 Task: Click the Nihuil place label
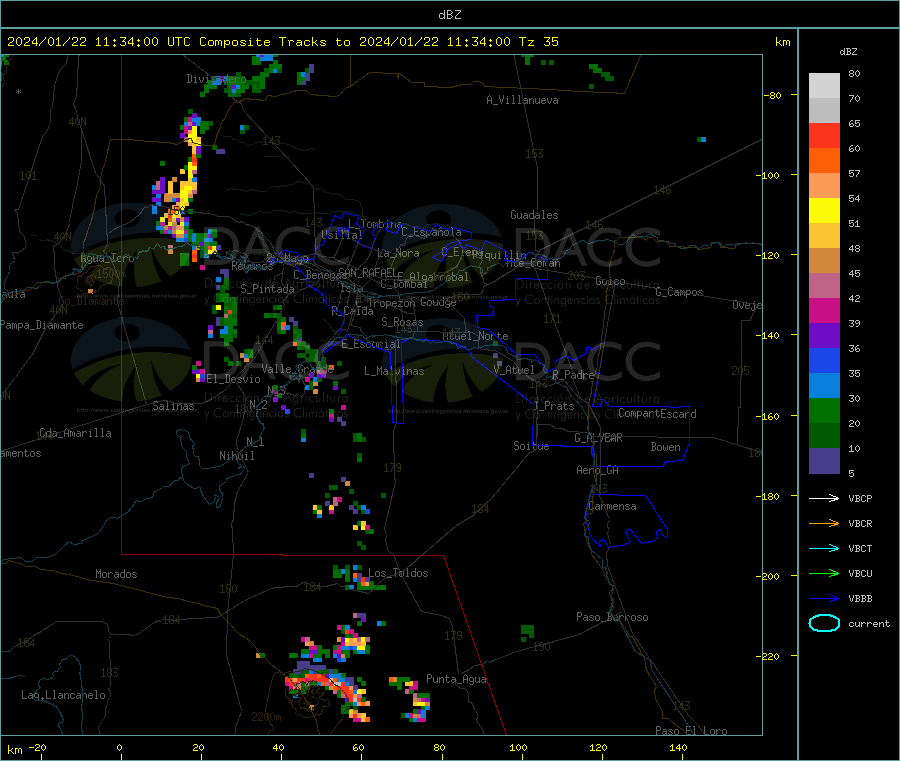coord(236,456)
